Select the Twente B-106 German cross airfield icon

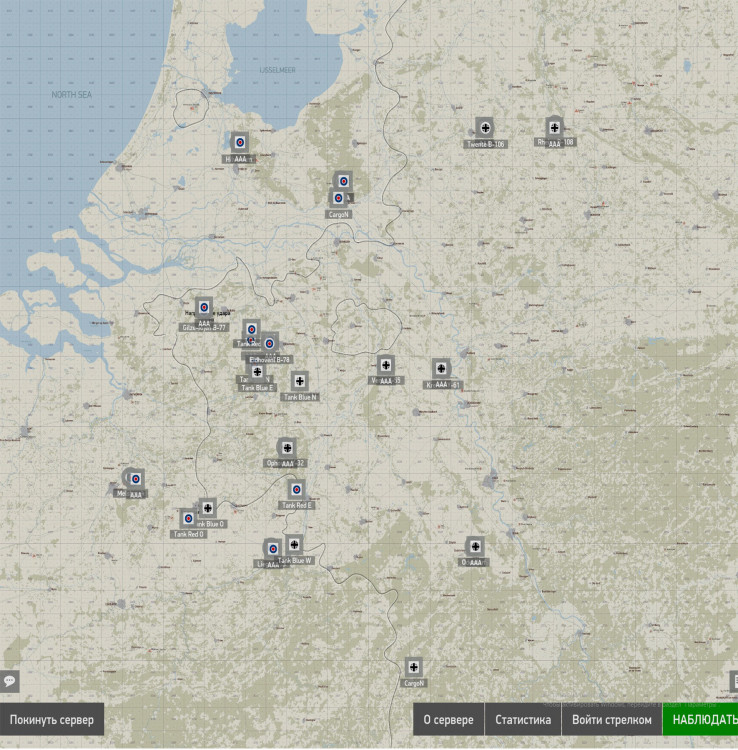(x=485, y=128)
